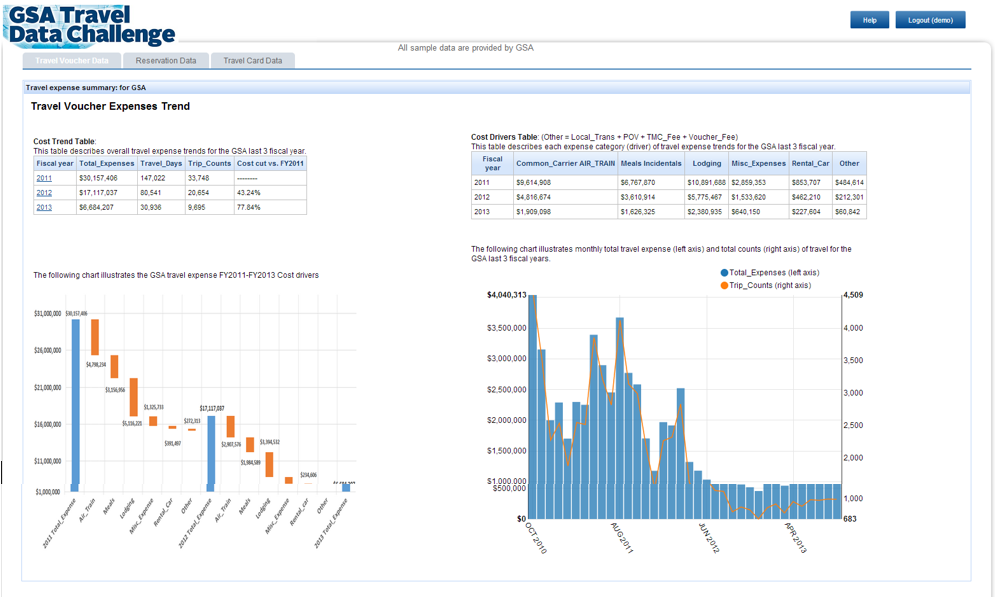Open the Reservation Data tab
995x597 pixels.
[166, 61]
